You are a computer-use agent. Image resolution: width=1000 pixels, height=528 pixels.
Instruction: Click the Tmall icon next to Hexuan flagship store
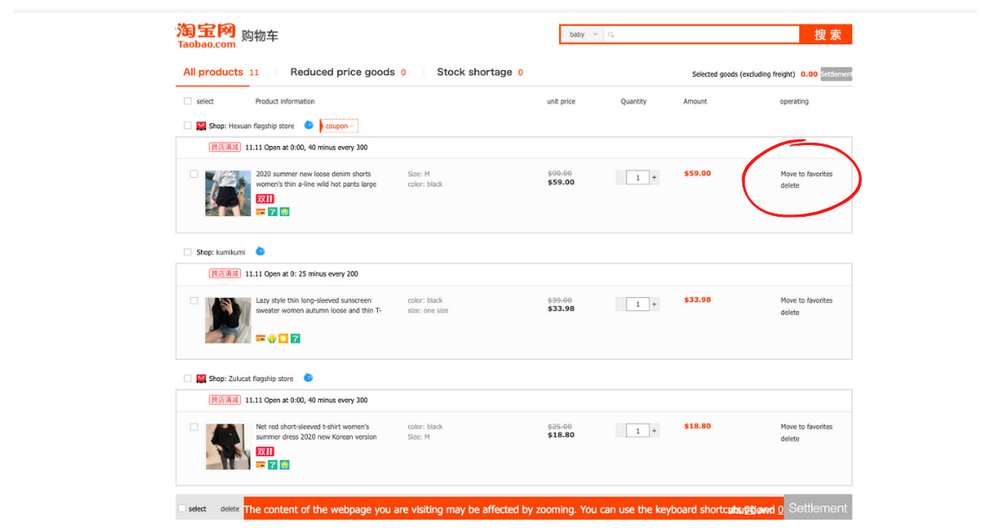coord(201,126)
